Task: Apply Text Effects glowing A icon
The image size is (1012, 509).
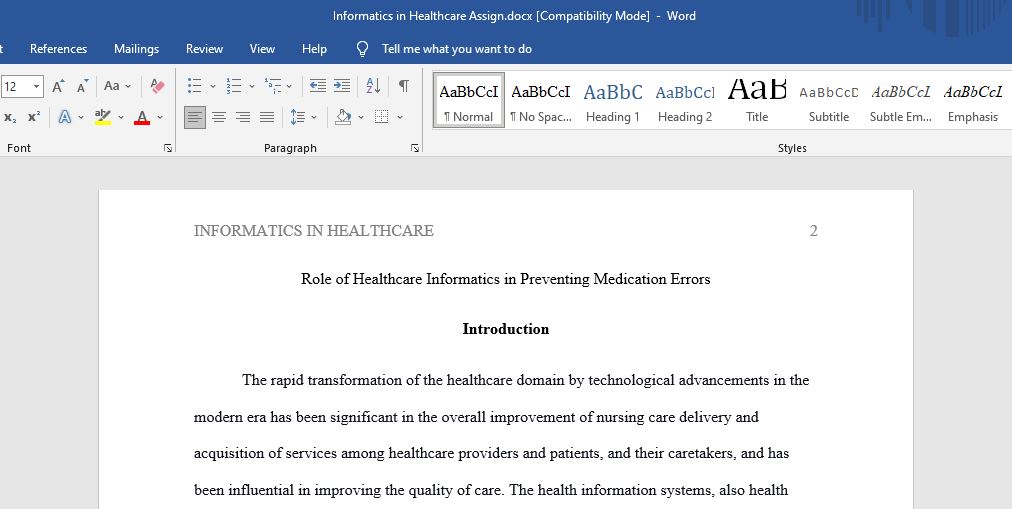Action: coord(65,117)
